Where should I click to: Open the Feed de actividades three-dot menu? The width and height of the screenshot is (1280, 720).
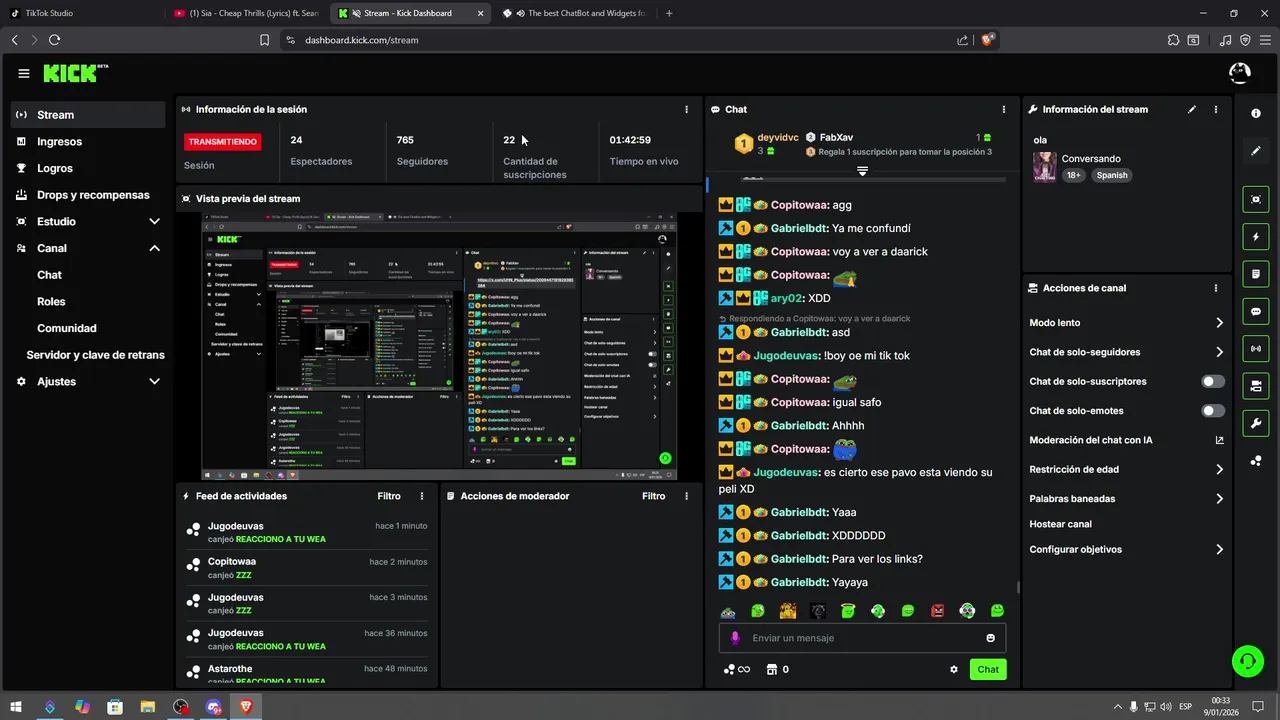[x=422, y=496]
